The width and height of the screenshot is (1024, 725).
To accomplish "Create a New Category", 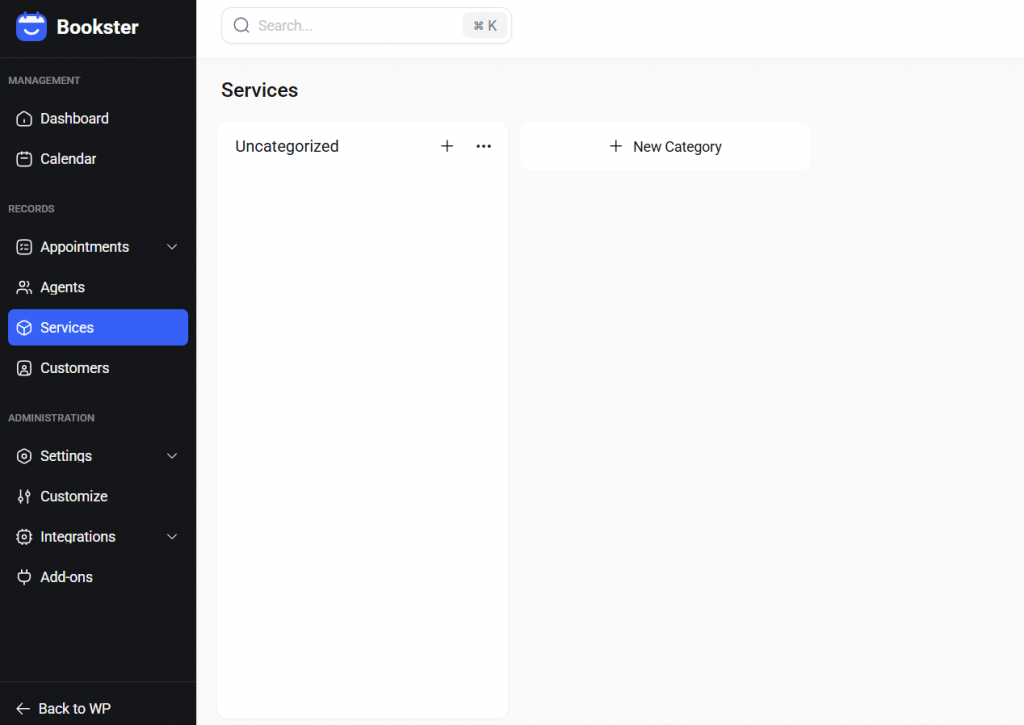I will click(x=665, y=147).
